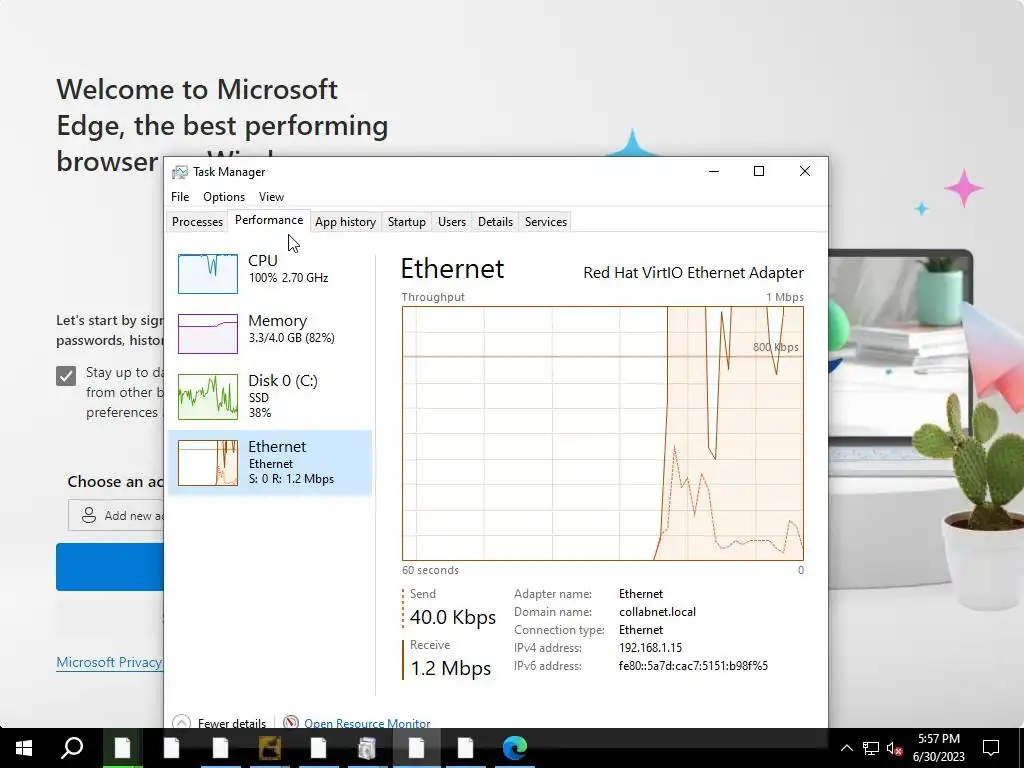The image size is (1024, 768).
Task: Collapse using Fewer details chevron
Action: pos(181,722)
